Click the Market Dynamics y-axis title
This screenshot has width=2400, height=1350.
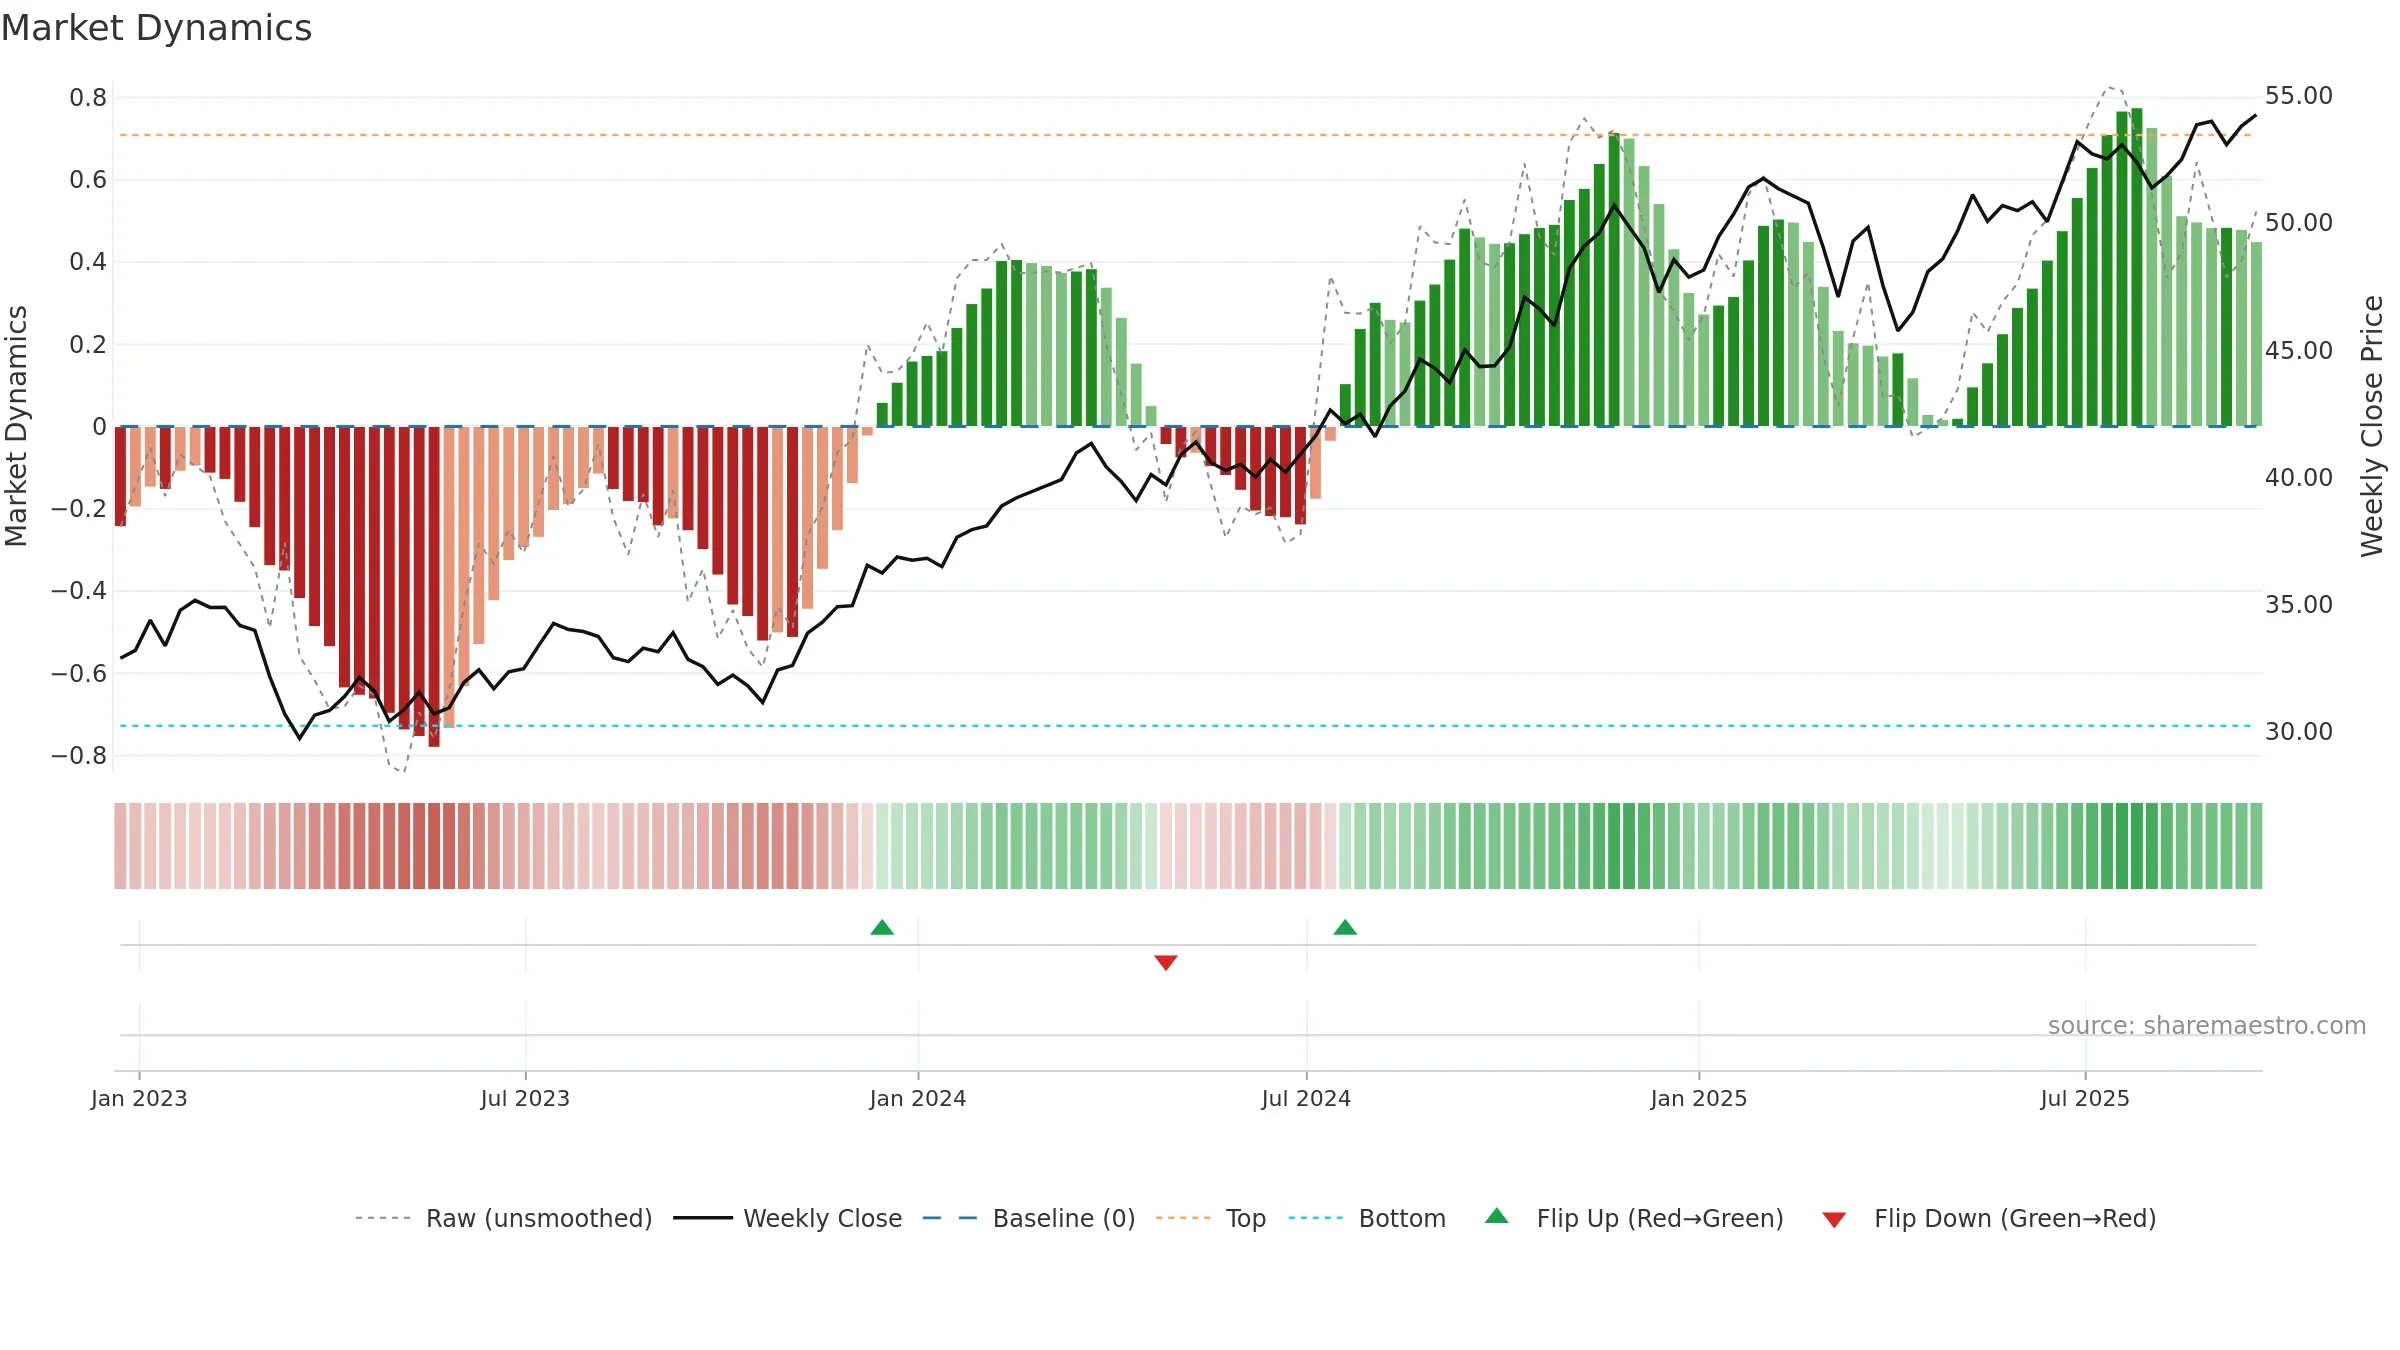coord(16,426)
